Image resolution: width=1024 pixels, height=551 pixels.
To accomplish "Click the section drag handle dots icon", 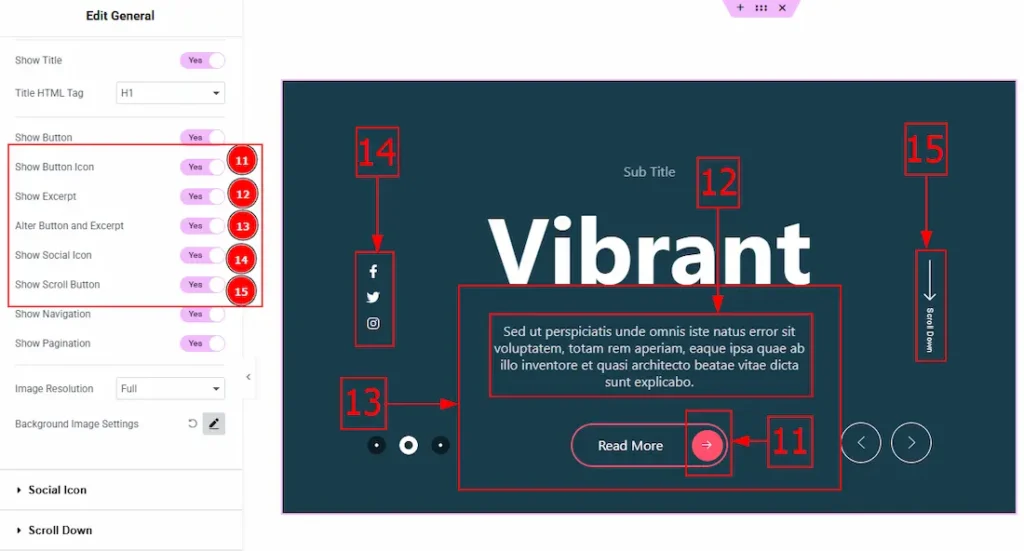I will 761,8.
